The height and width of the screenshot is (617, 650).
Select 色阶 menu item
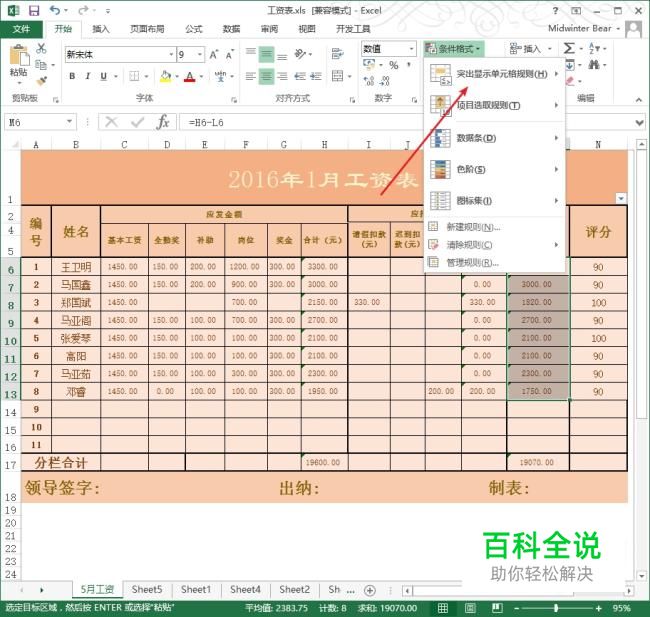pyautogui.click(x=495, y=169)
